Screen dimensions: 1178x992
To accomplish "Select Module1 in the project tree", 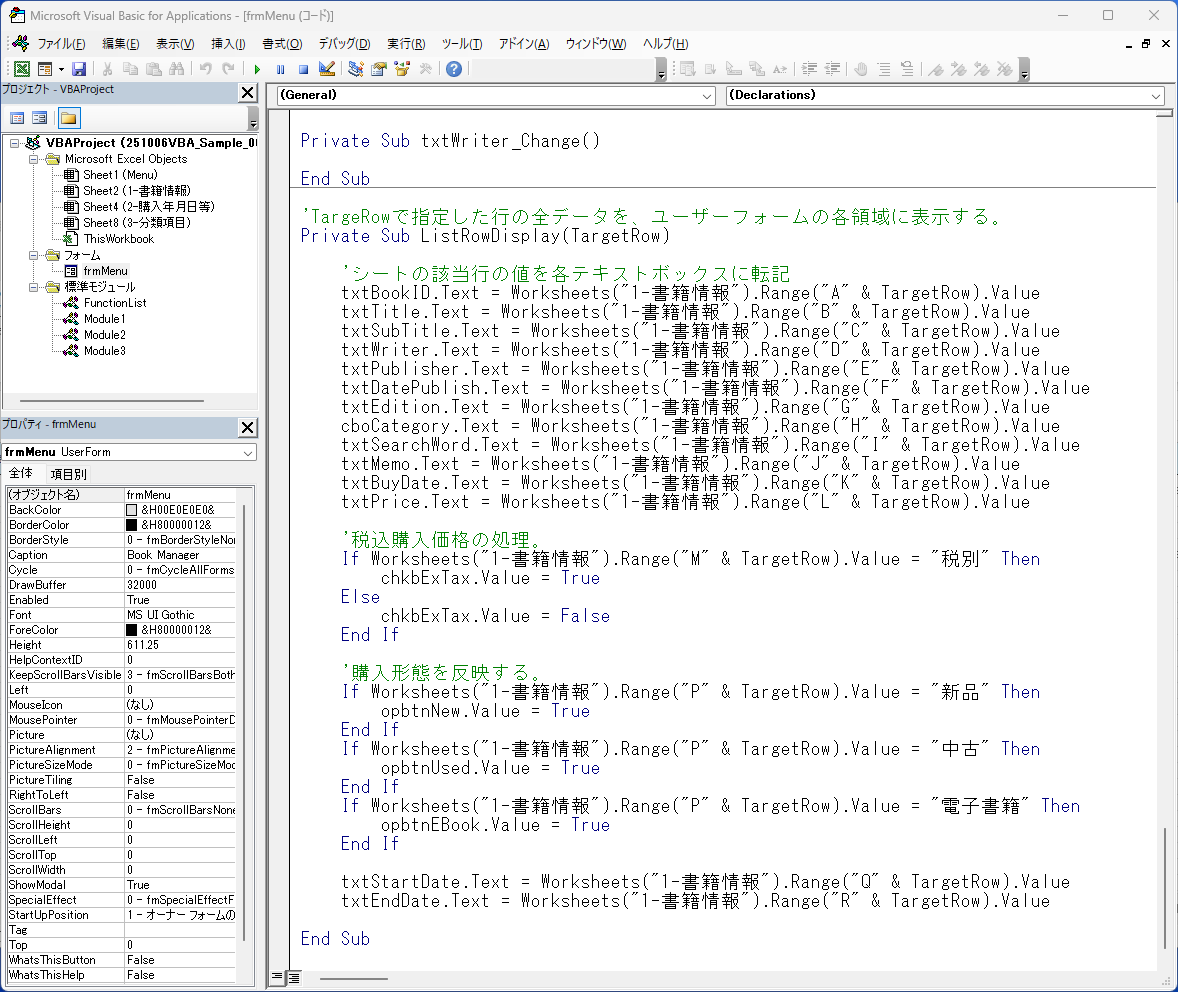I will [x=104, y=319].
